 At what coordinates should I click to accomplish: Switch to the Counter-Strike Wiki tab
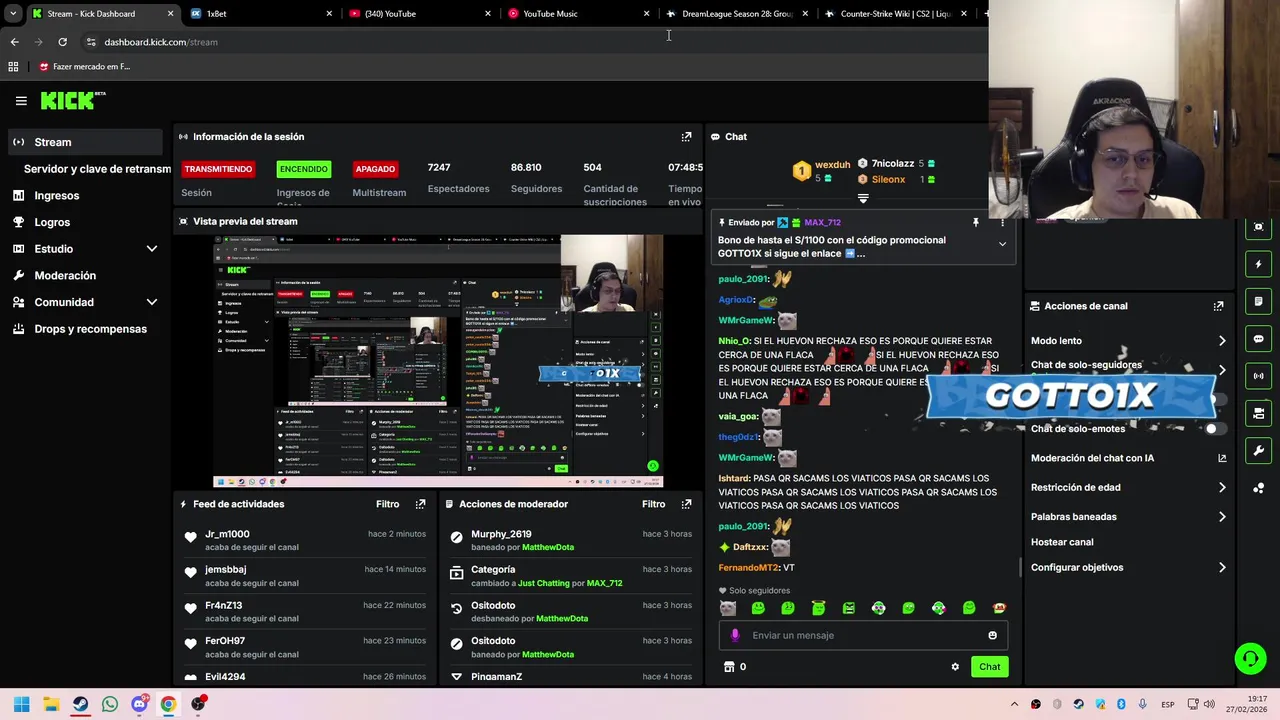[x=897, y=14]
